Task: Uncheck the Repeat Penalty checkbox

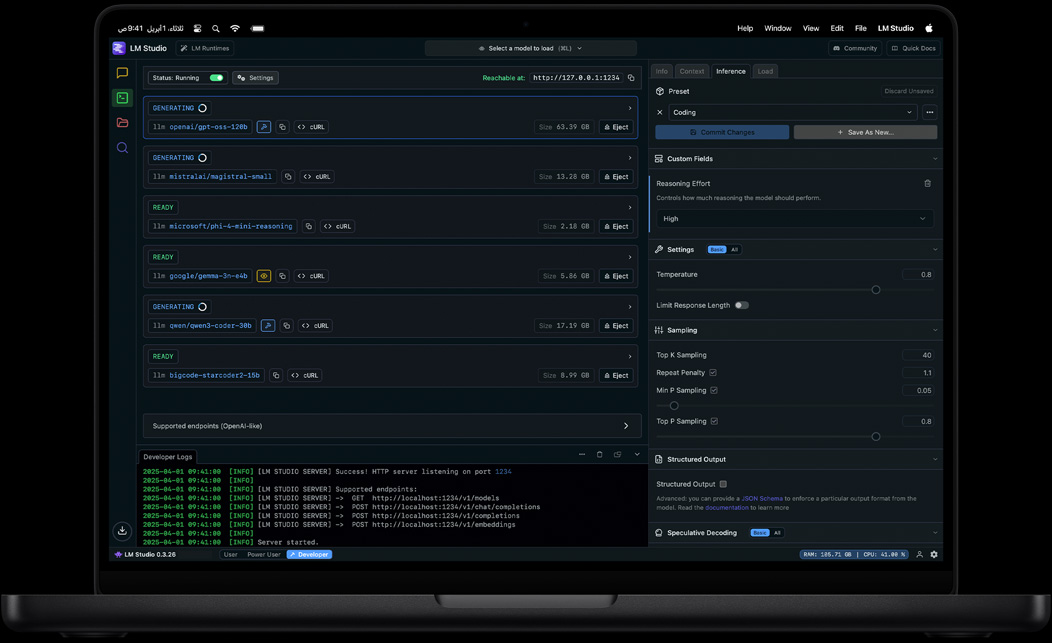Action: click(x=715, y=372)
